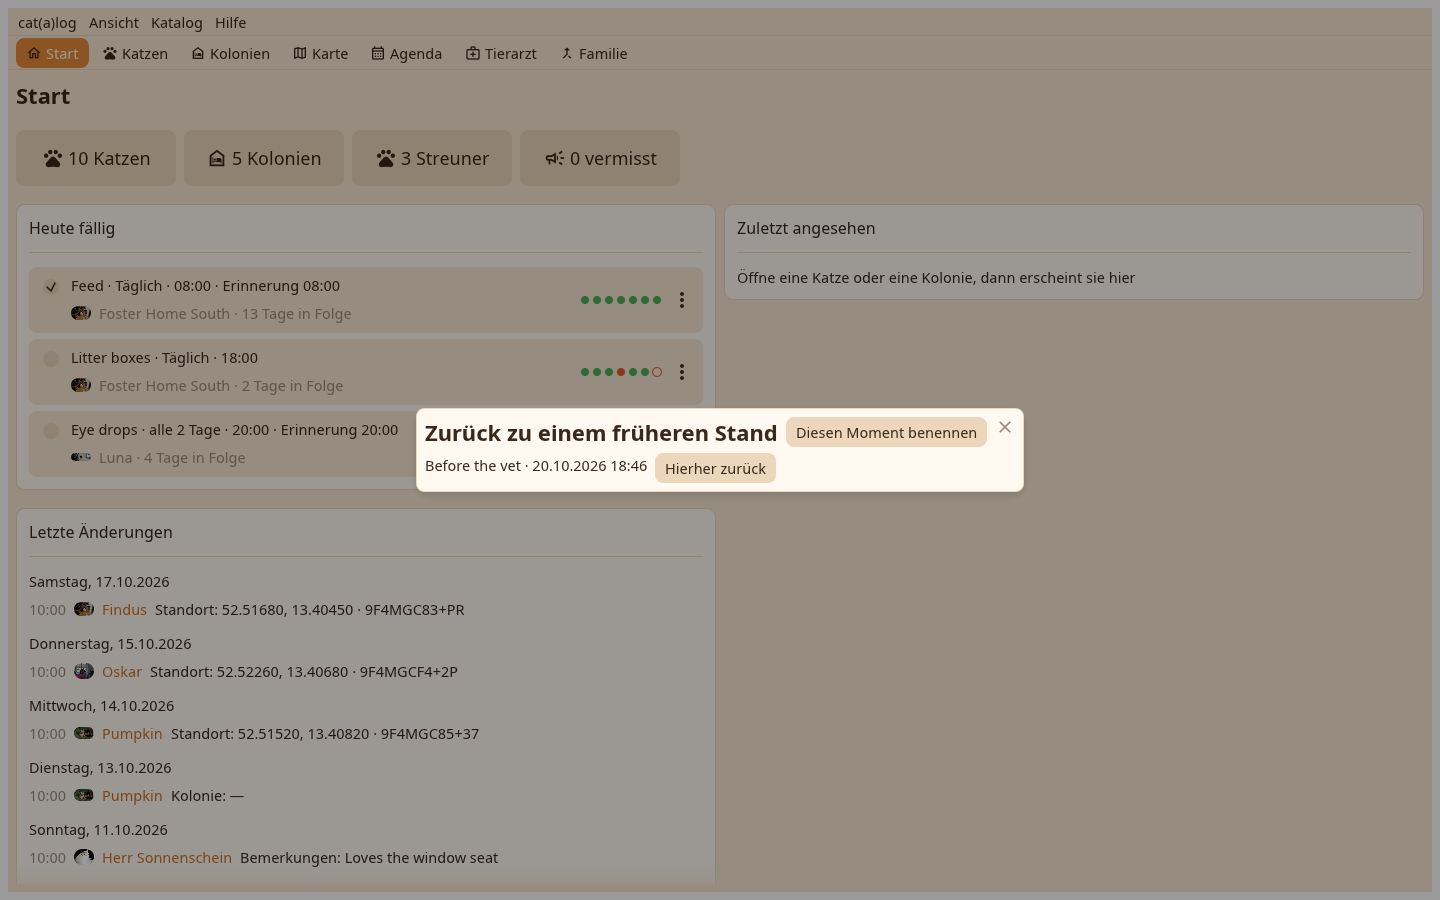Image resolution: width=1440 pixels, height=900 pixels.
Task: Click the cat avatar in the Feed task row
Action: click(x=81, y=313)
